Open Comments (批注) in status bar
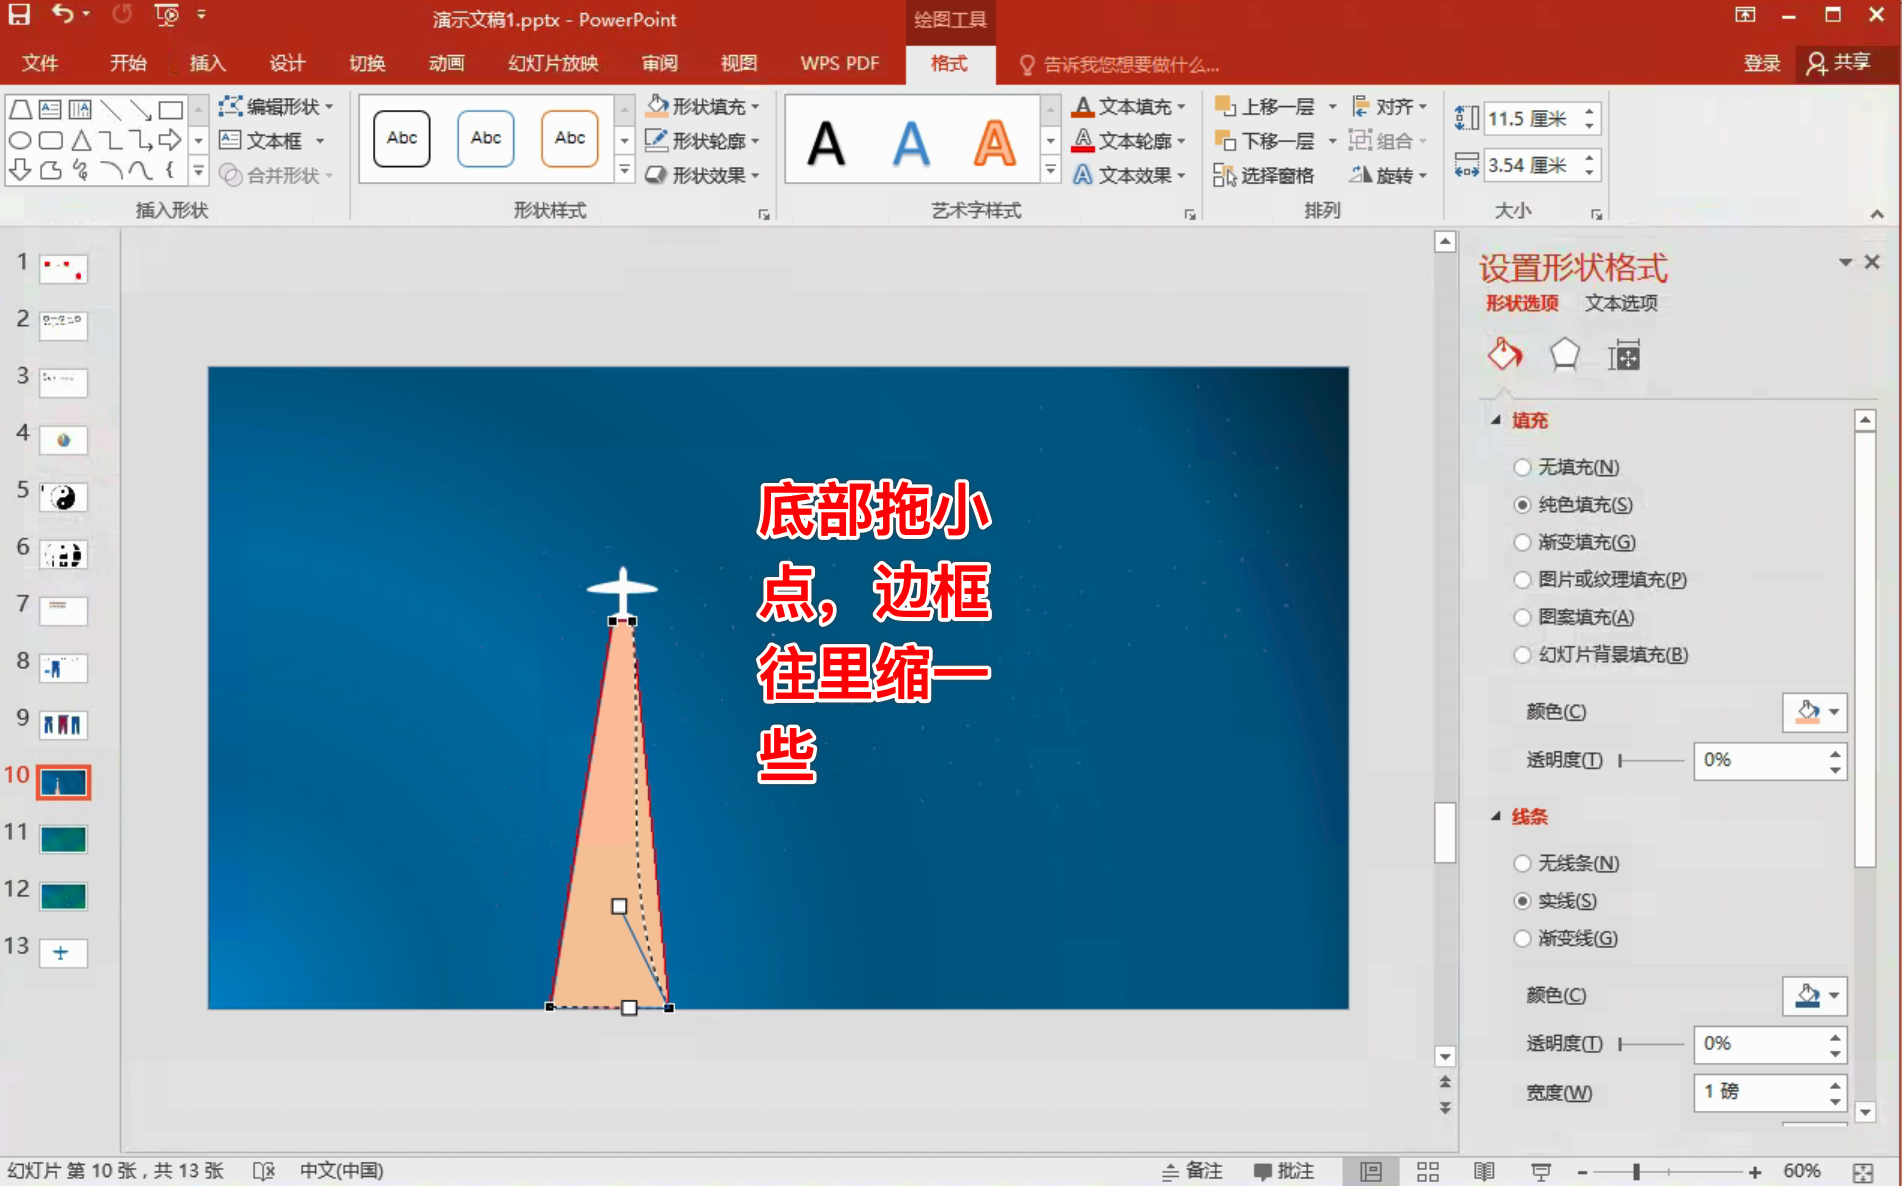1902x1186 pixels. (x=1284, y=1171)
